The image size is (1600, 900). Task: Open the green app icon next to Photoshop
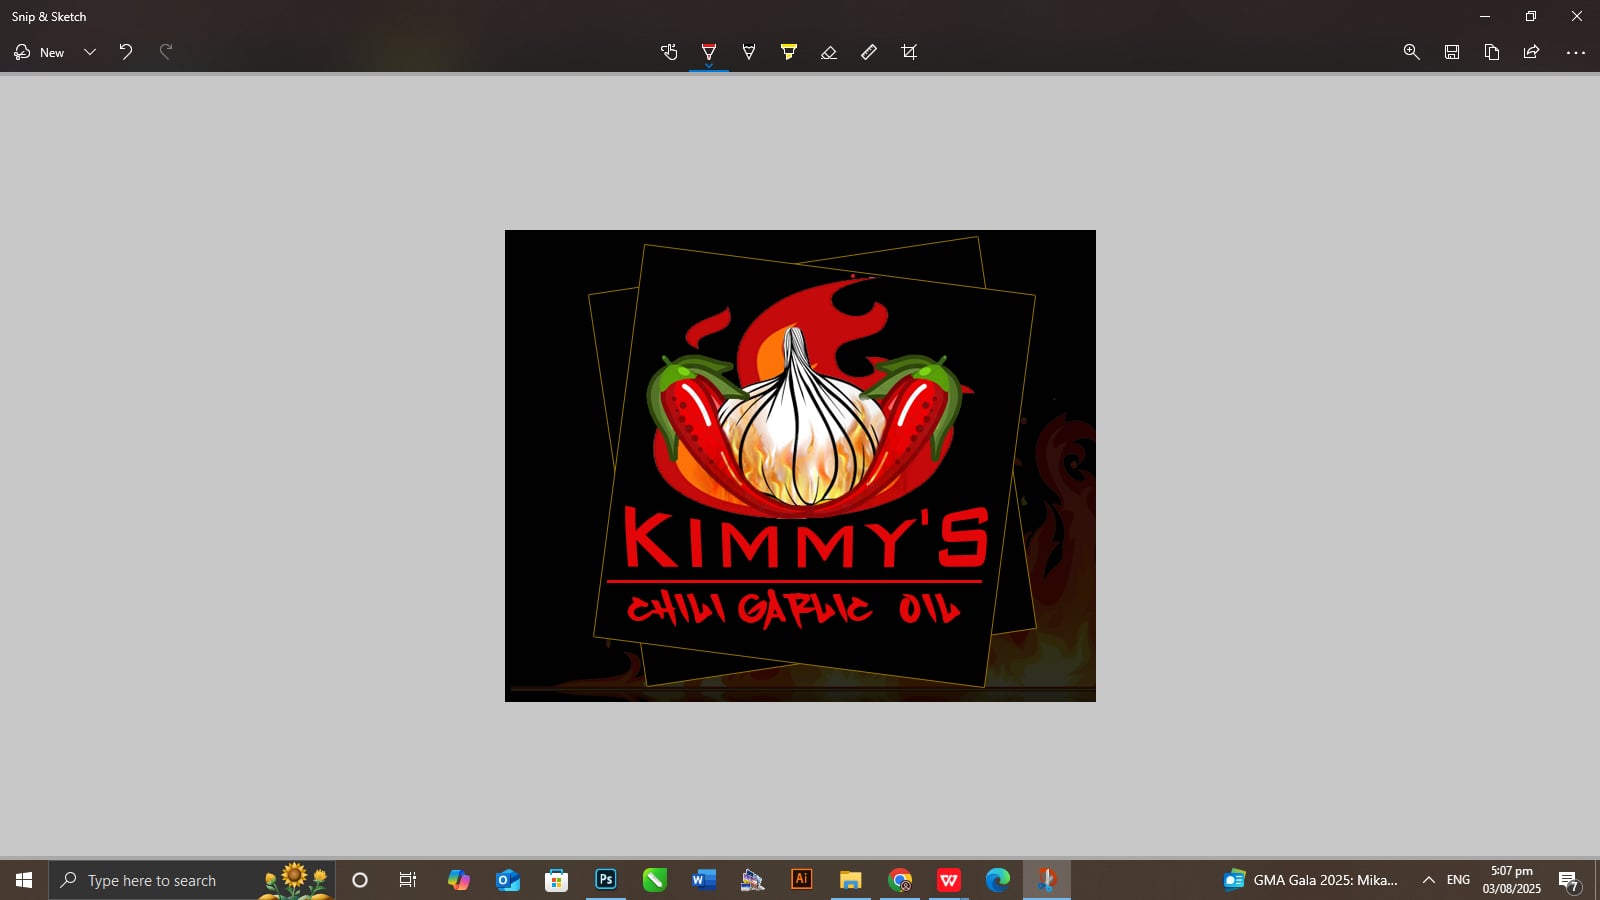click(x=655, y=880)
